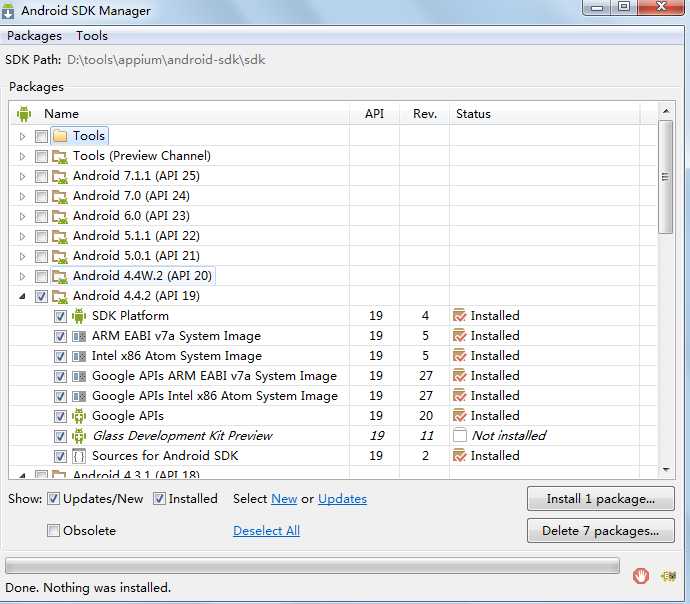Click the Installed status icon for Sources for Android SDK

click(459, 456)
